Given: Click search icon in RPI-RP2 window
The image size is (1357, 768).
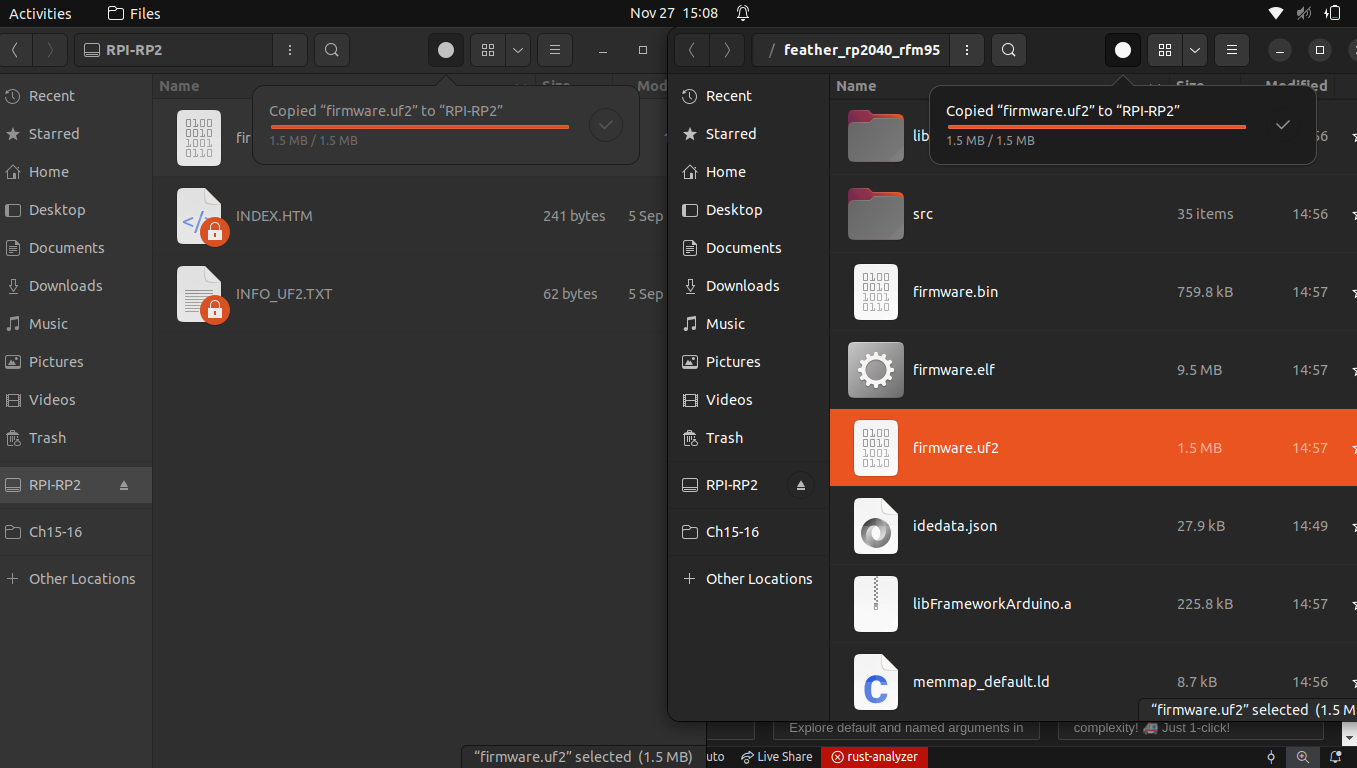Looking at the screenshot, I should (332, 50).
